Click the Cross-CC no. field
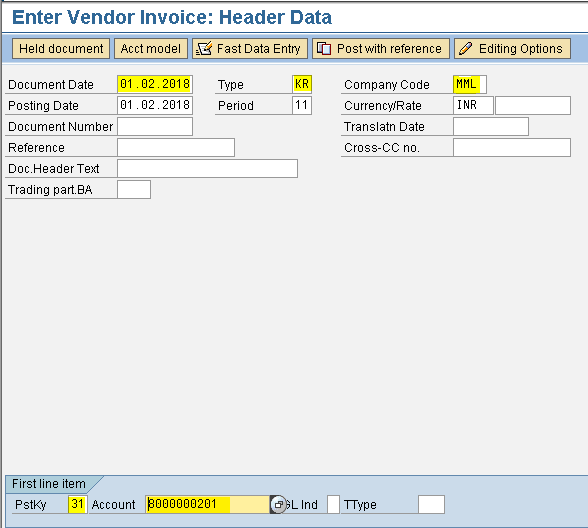Image resolution: width=588 pixels, height=528 pixels. tap(512, 147)
